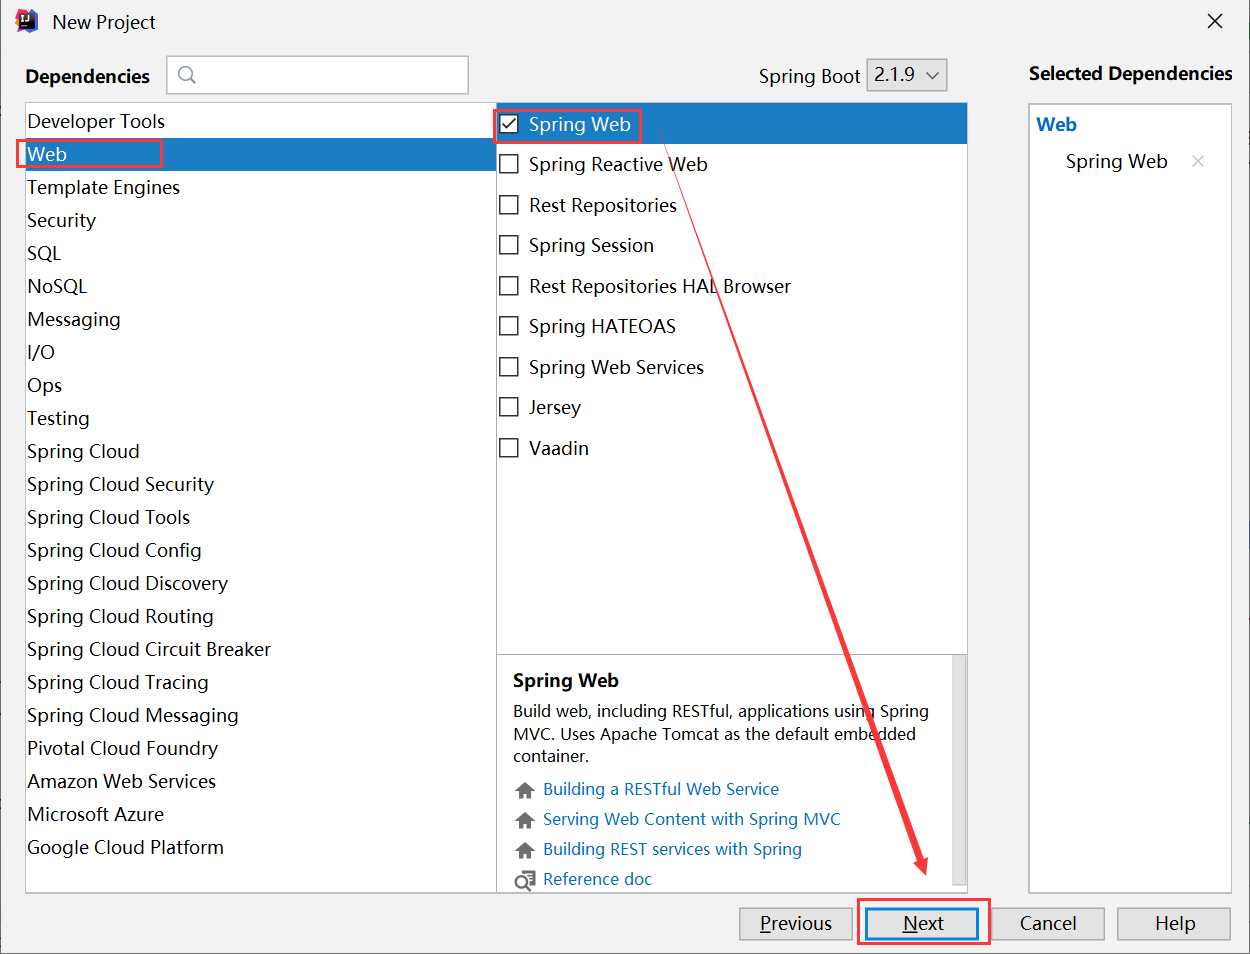Focus the Dependencies search field
1250x954 pixels.
click(317, 75)
